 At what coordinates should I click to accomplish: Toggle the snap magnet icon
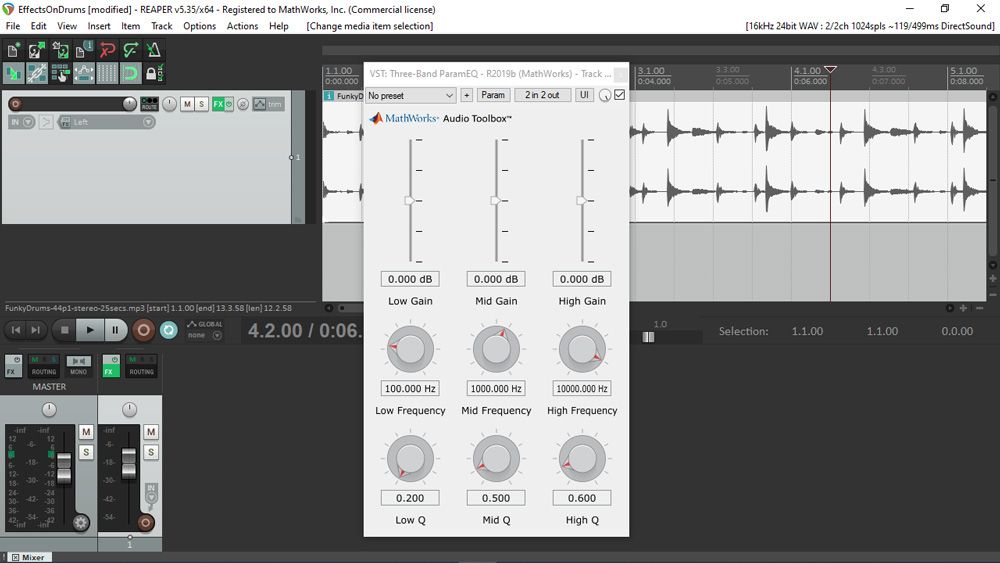point(131,73)
